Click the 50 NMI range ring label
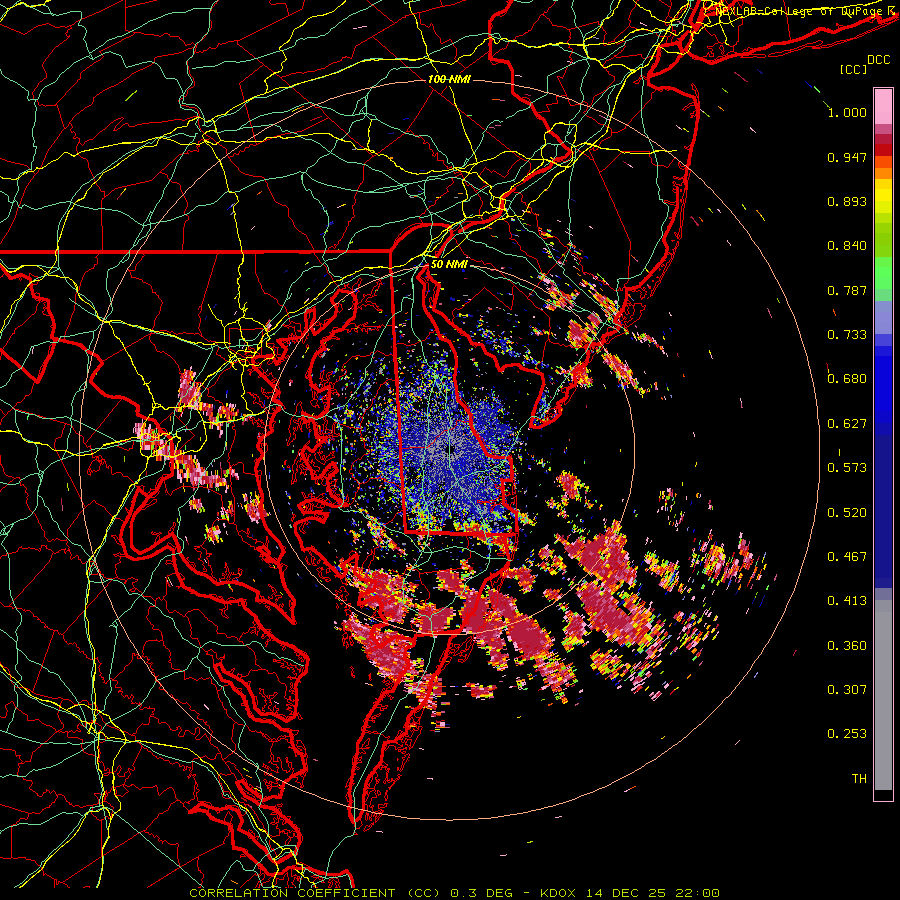Screen dimensions: 900x900 [x=449, y=264]
